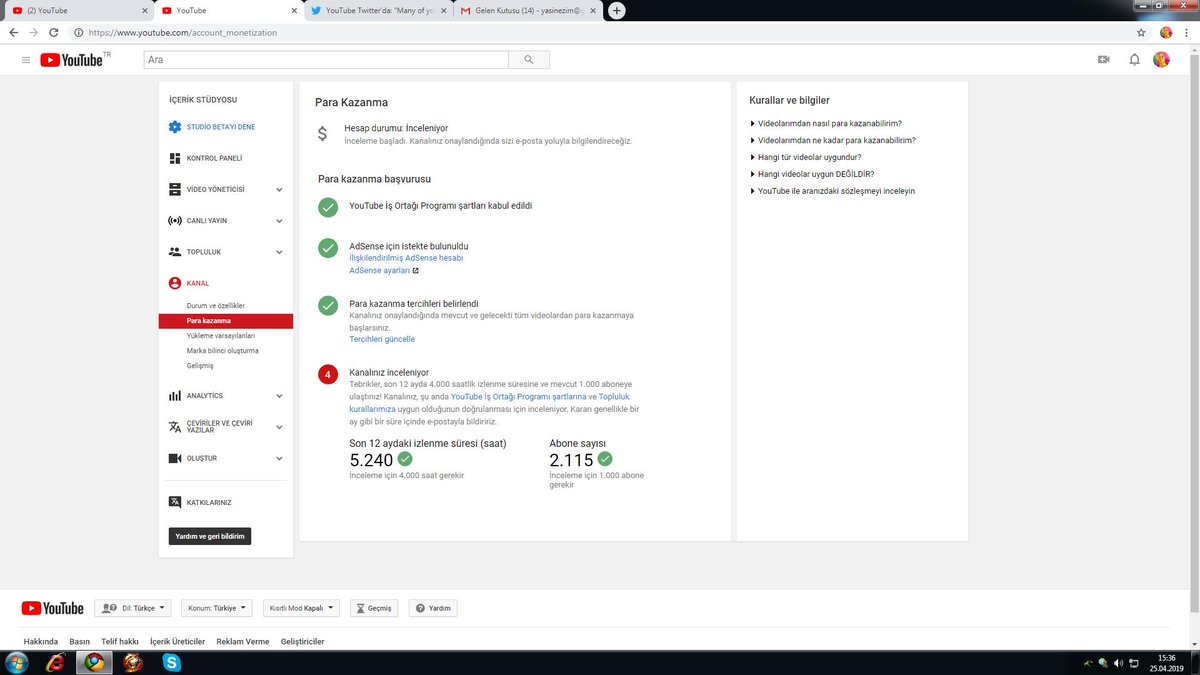
Task: Click the Video Yöneticisi icon
Action: click(x=175, y=189)
